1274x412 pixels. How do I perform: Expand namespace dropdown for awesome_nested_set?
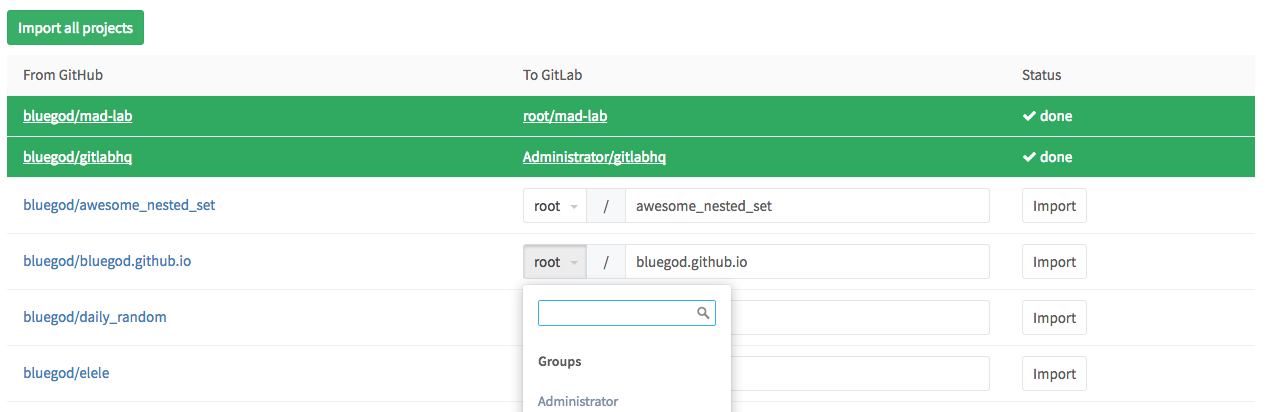555,206
